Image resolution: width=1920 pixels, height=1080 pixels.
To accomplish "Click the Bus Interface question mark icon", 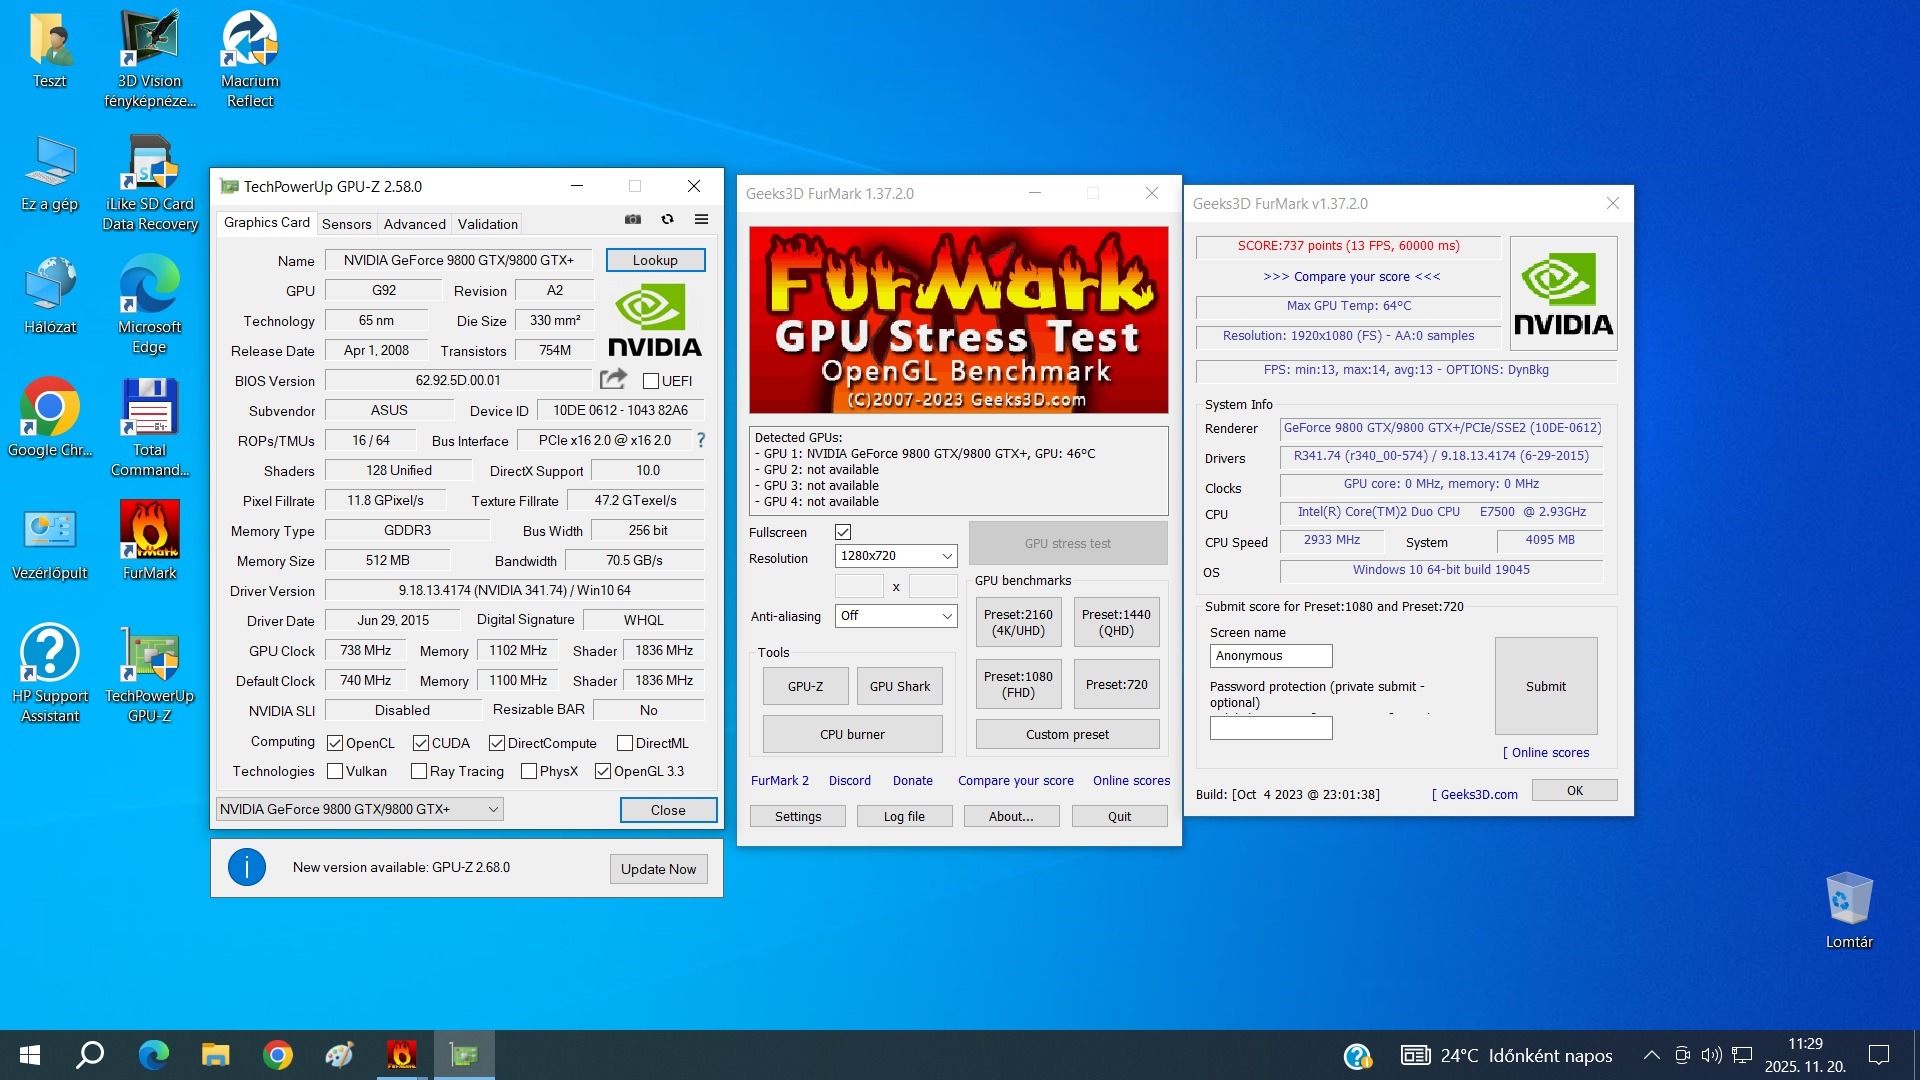I will (701, 440).
